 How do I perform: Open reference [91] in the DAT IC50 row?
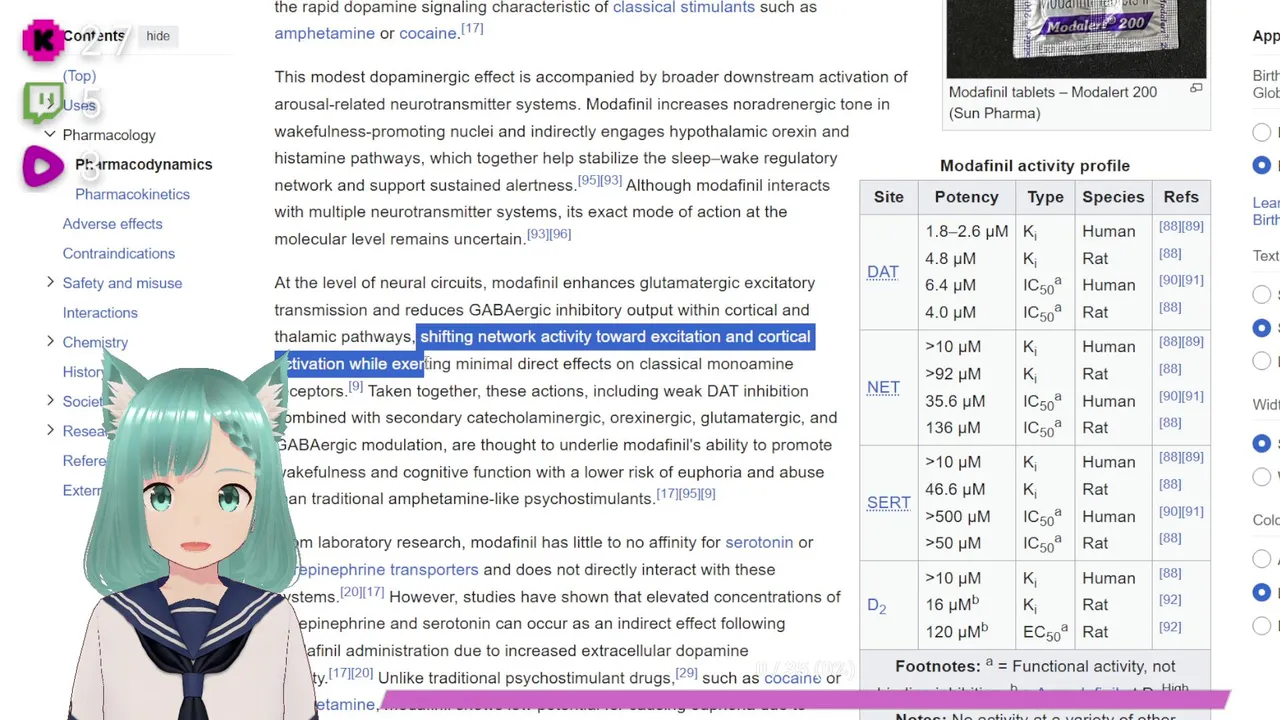pyautogui.click(x=1193, y=281)
